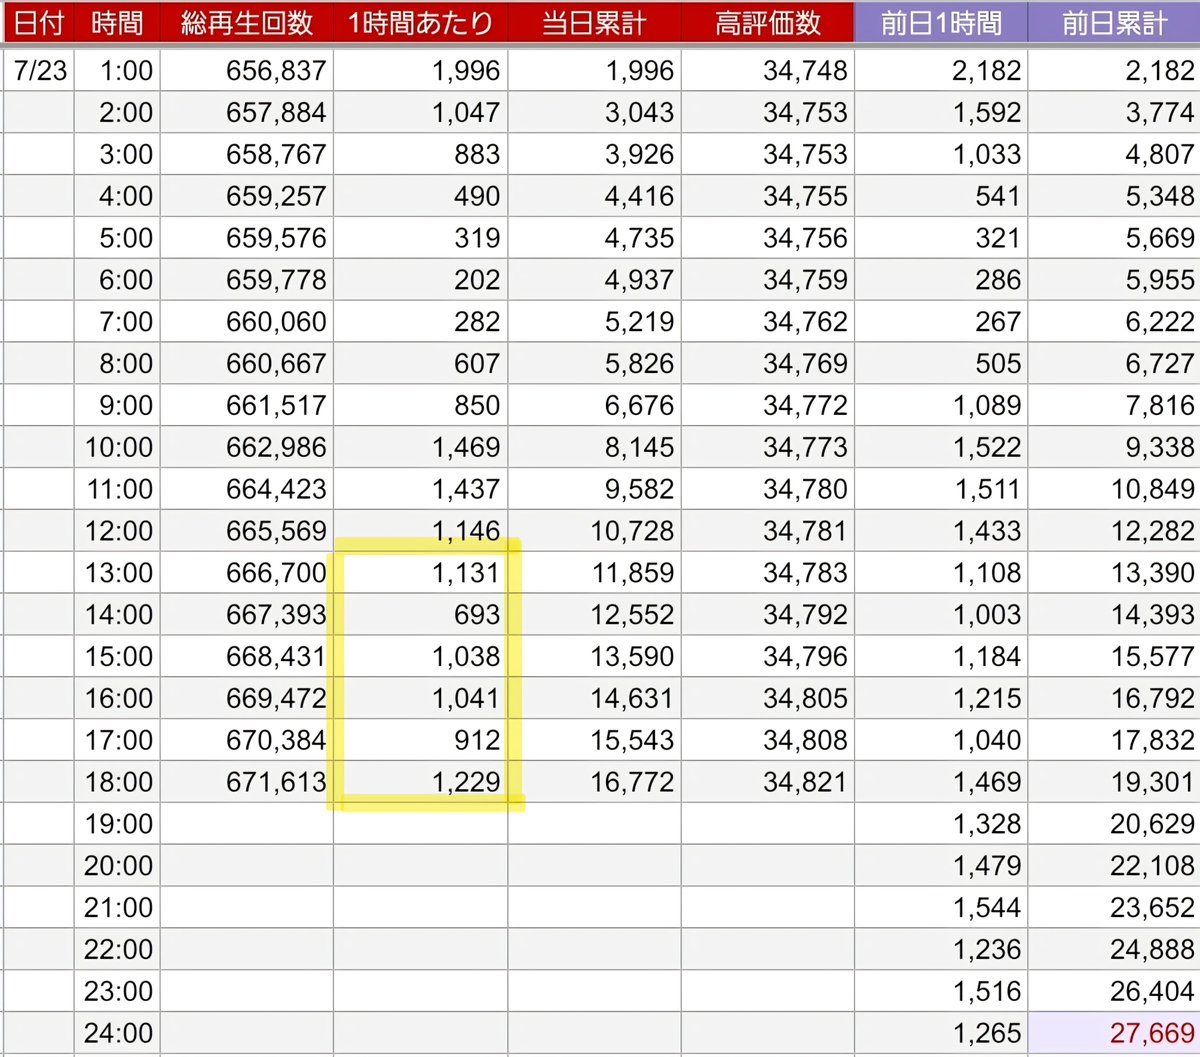Image resolution: width=1200 pixels, height=1057 pixels.
Task: Click the 1時間あたり column header
Action: [x=420, y=22]
